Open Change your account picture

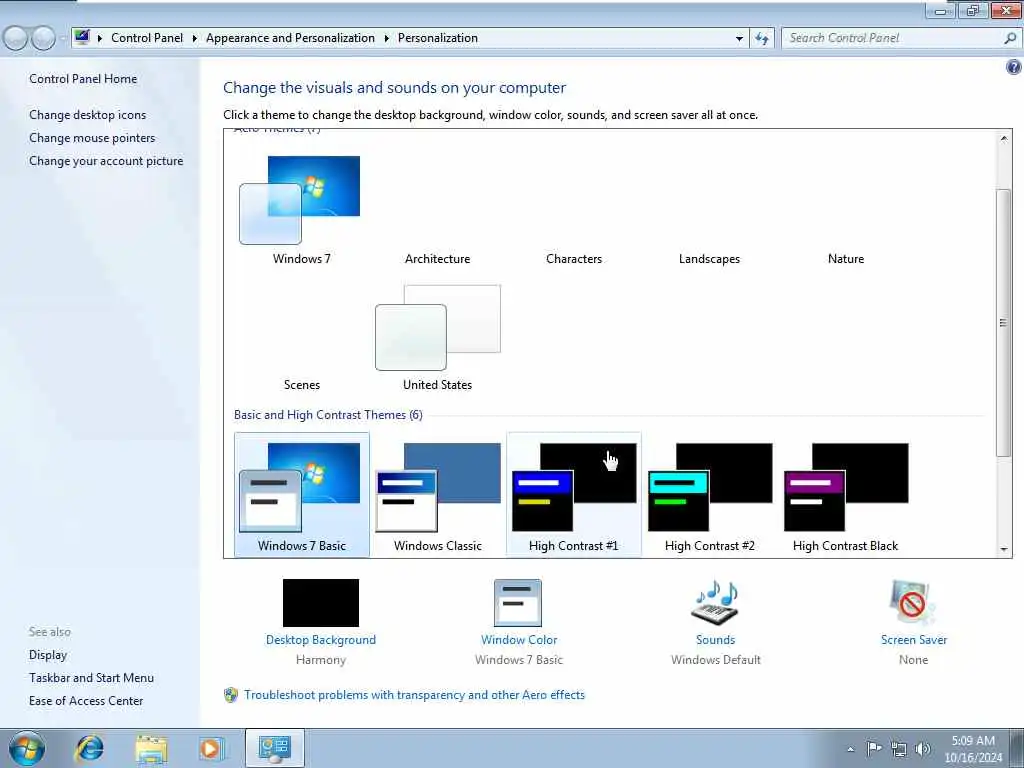pos(106,161)
